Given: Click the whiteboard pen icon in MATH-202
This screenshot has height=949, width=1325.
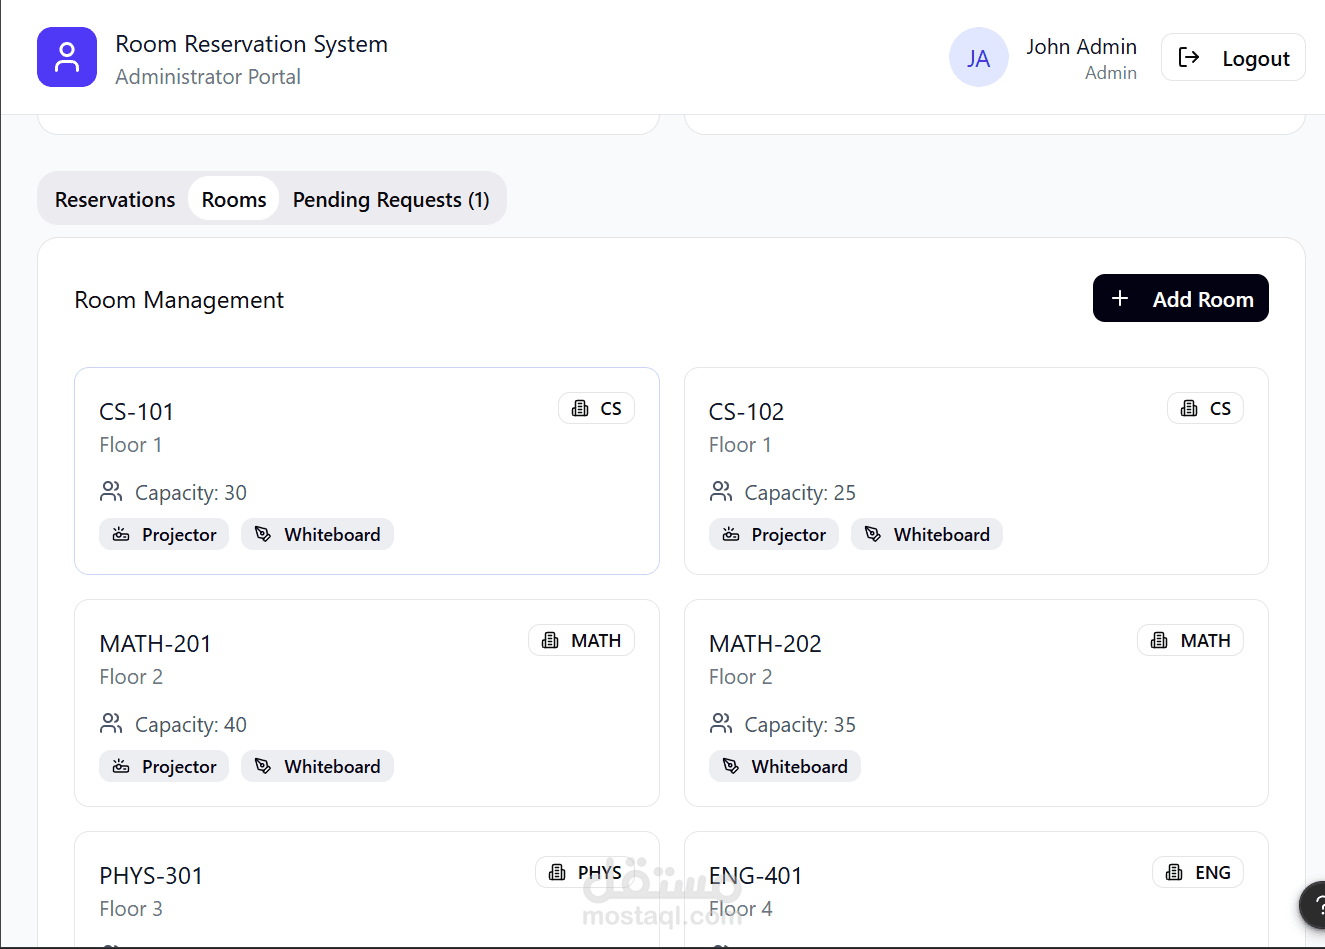Looking at the screenshot, I should coord(731,766).
